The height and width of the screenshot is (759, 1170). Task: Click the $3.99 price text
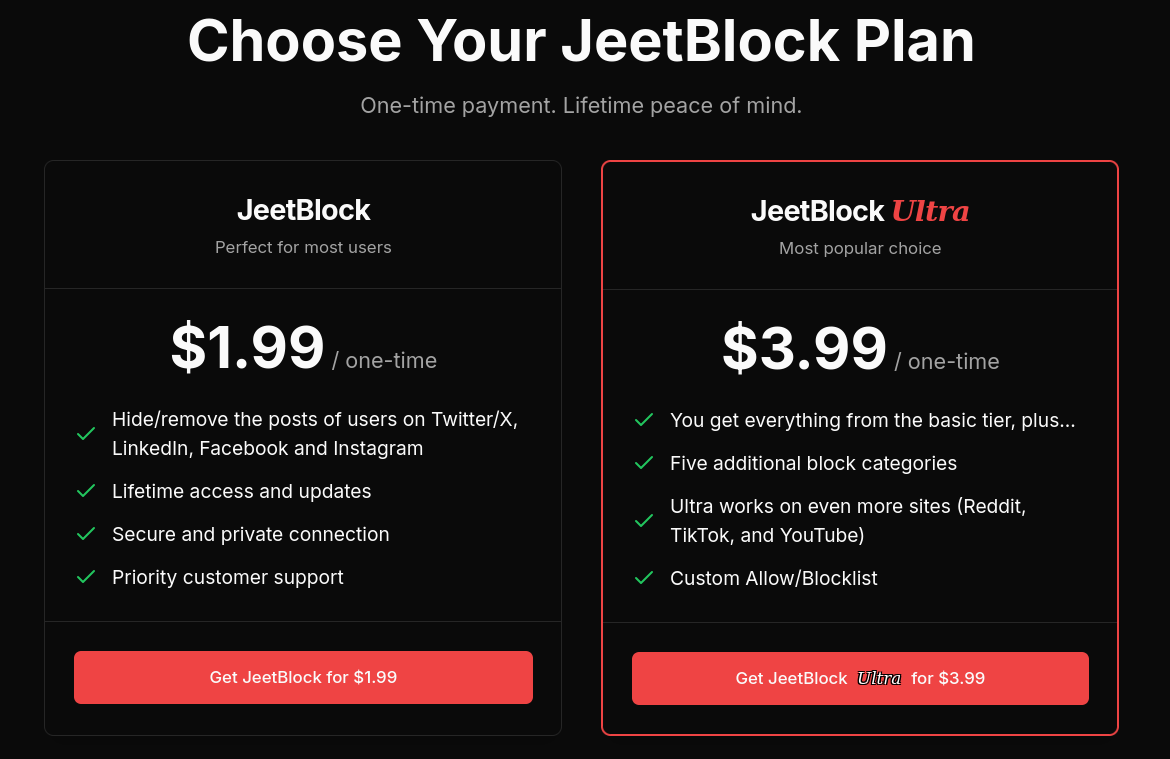point(804,348)
